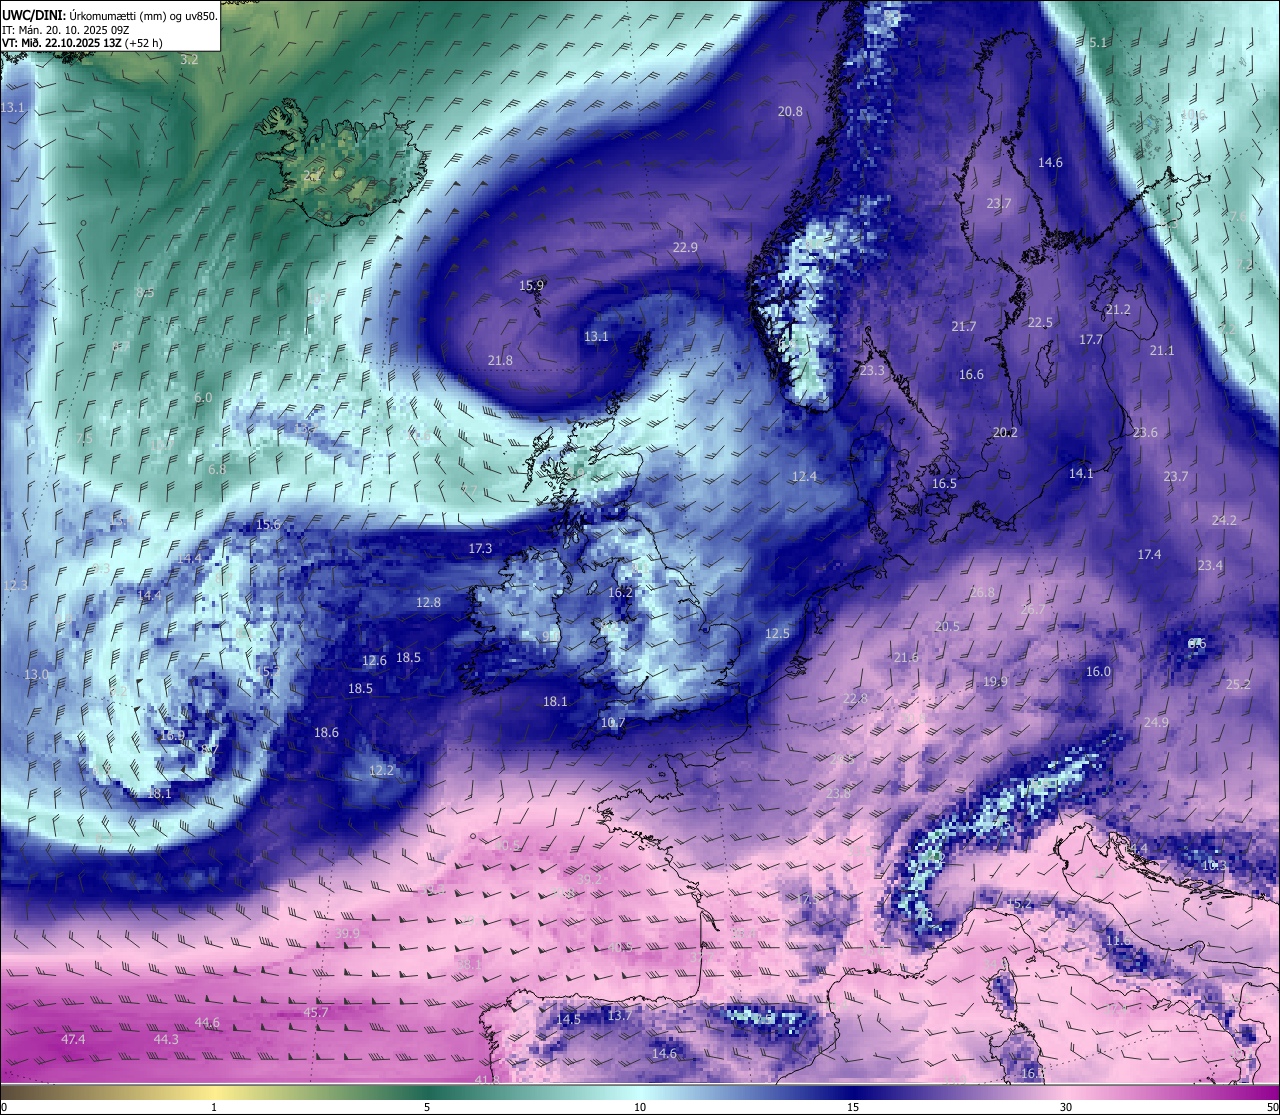The image size is (1280, 1115).
Task: Click the 19.9 value on the map
Action: point(995,681)
